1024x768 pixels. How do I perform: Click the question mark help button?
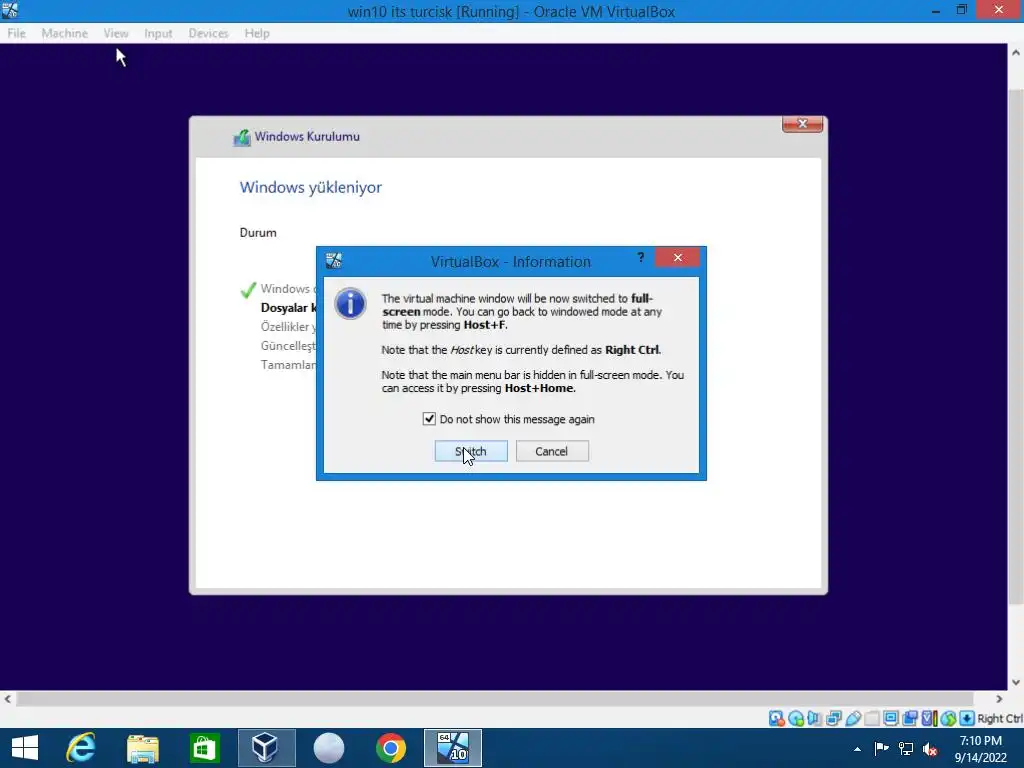(641, 257)
